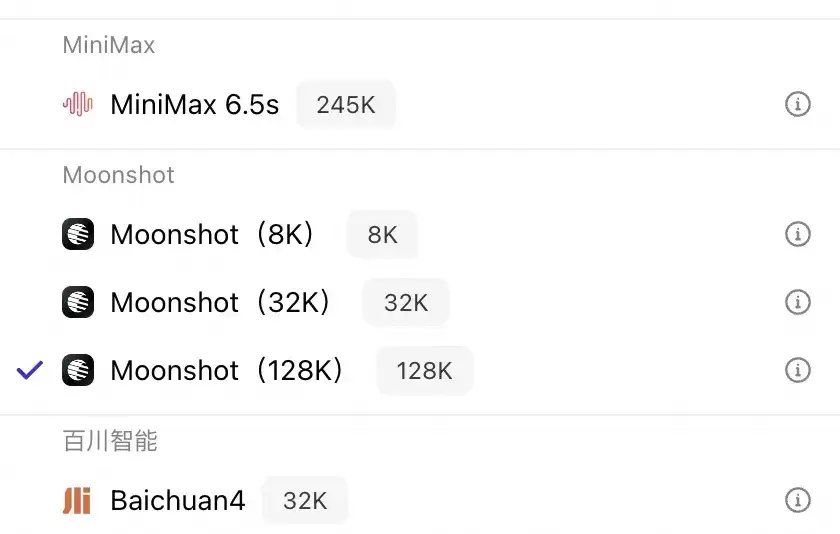Click the 128K context badge

(424, 371)
